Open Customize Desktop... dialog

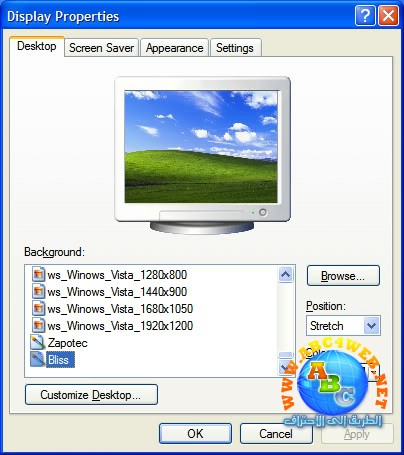click(x=91, y=395)
